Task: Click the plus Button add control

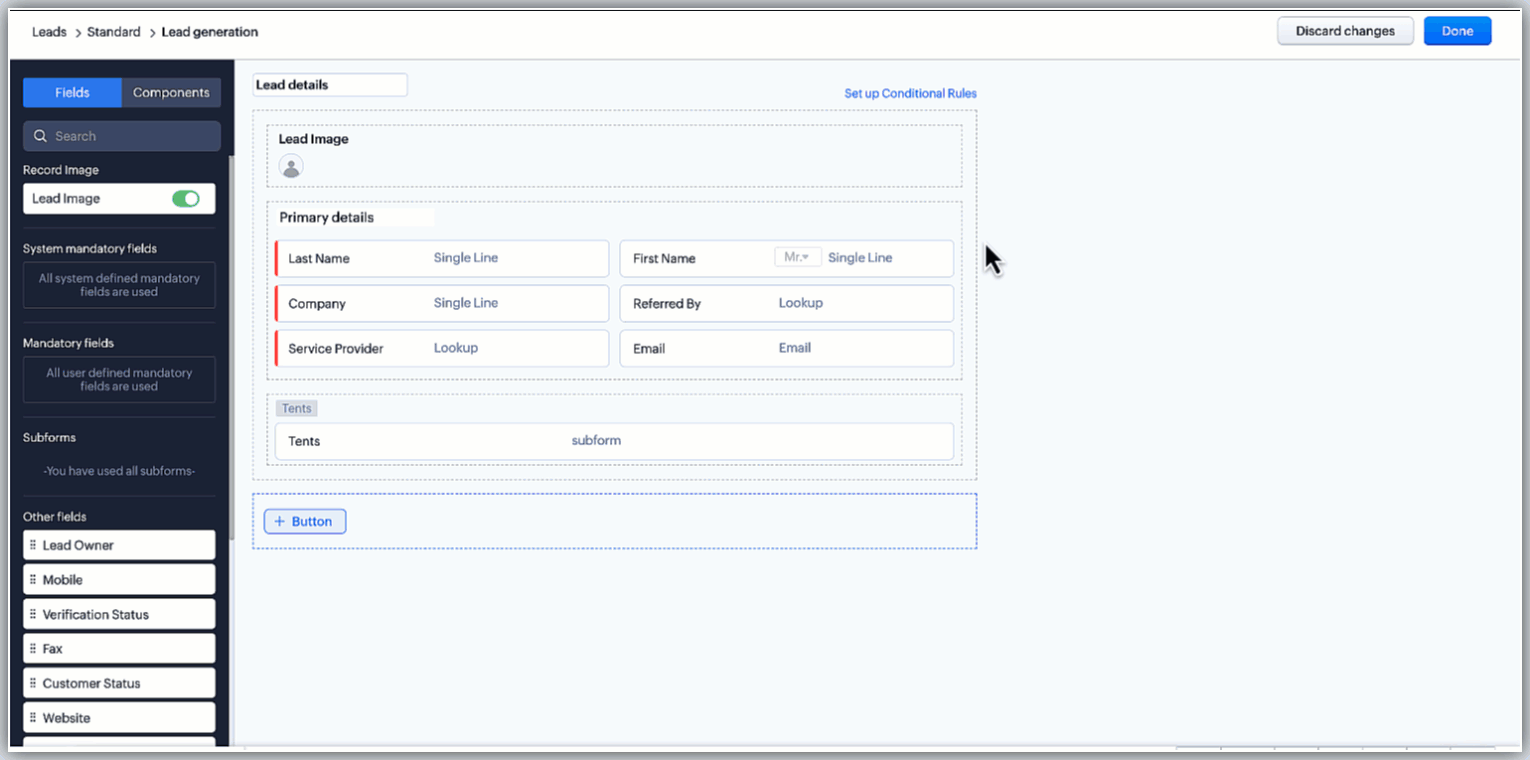Action: point(305,521)
